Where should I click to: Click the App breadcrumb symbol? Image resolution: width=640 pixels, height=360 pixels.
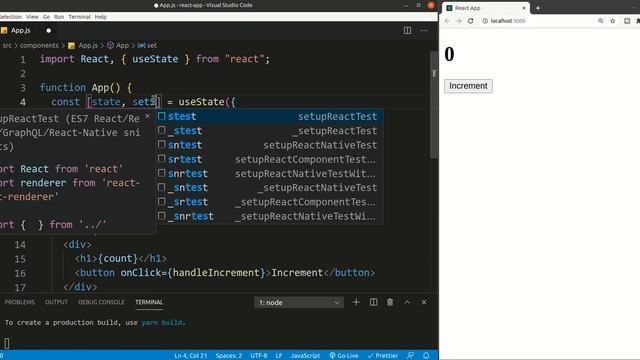click(x=122, y=45)
